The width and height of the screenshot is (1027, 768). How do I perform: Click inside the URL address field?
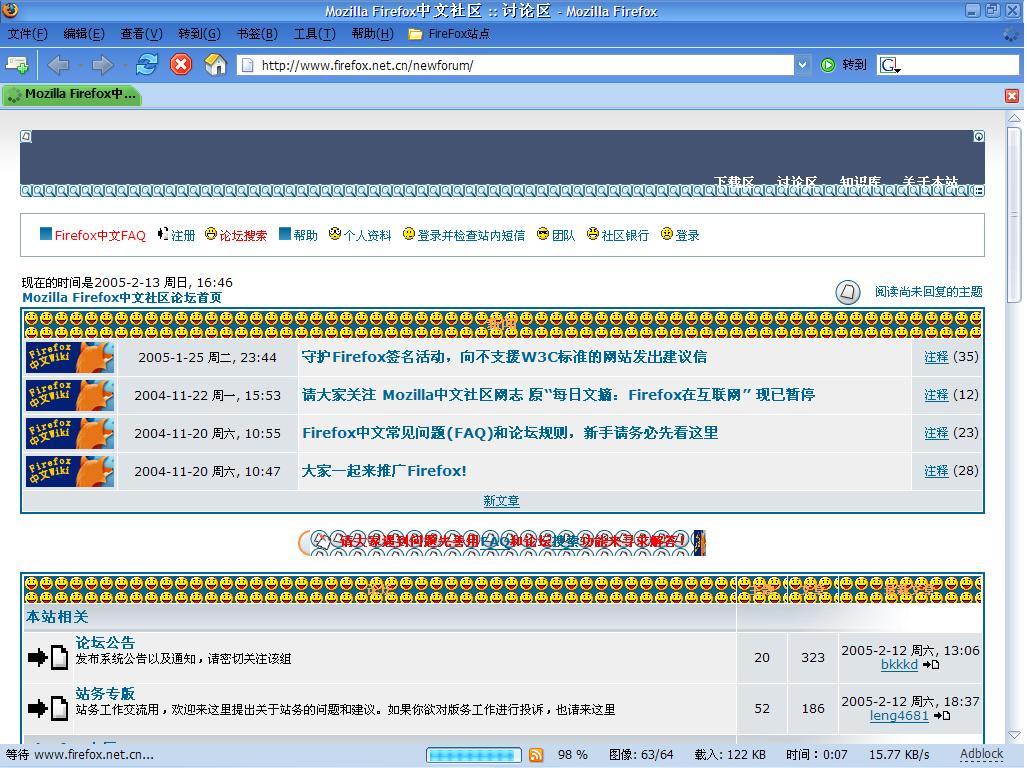(x=520, y=65)
